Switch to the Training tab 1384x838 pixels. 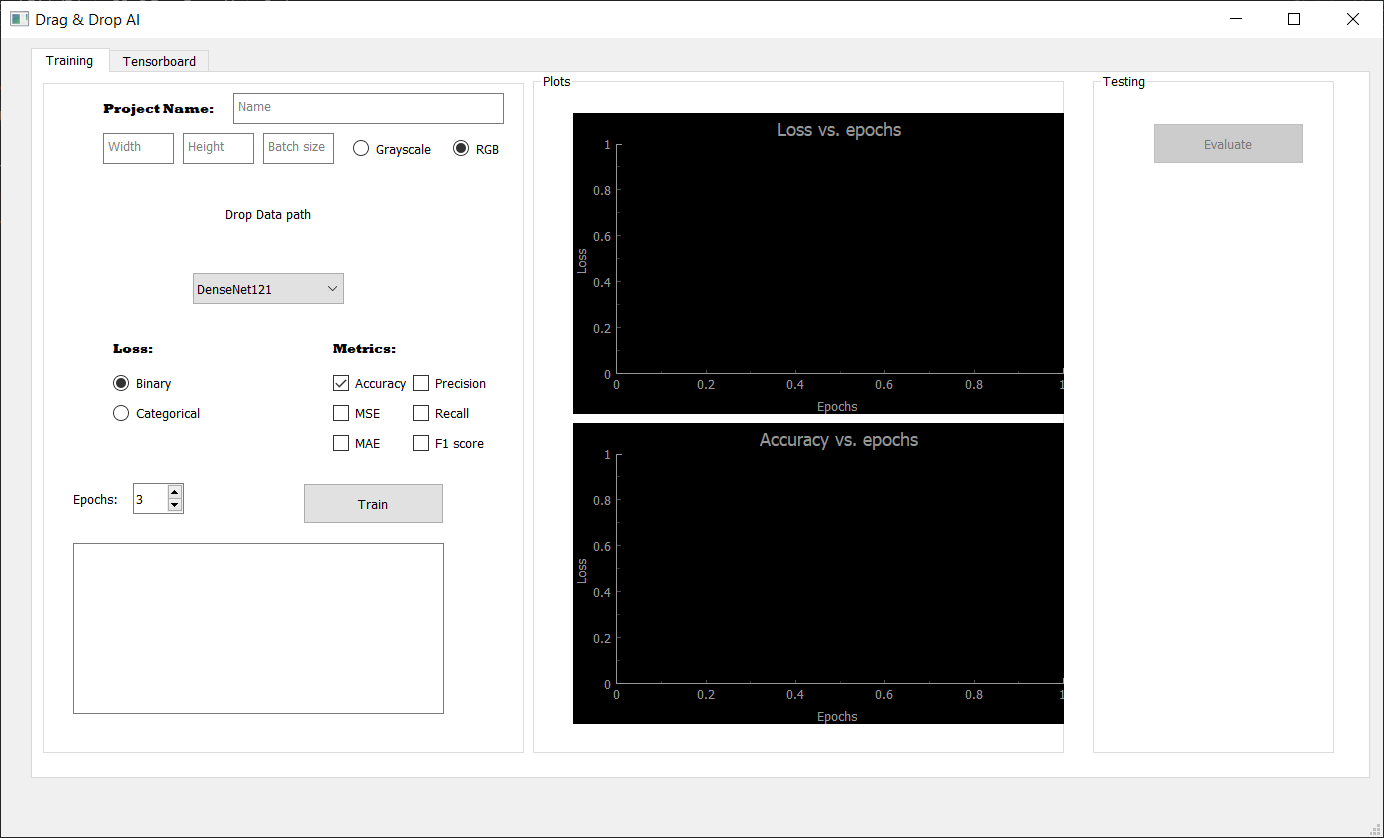tap(70, 61)
